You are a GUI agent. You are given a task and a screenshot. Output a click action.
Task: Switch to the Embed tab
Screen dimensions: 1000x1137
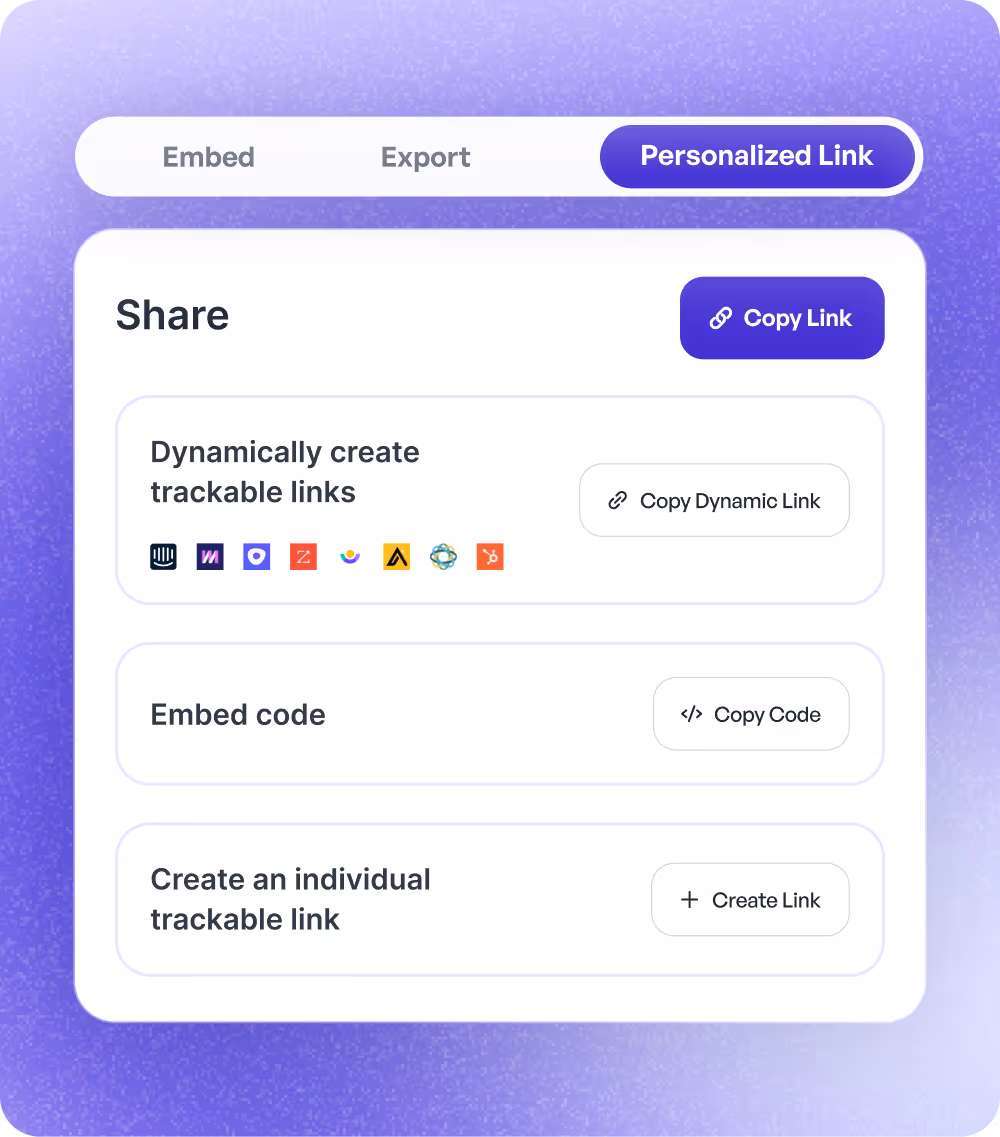pos(208,157)
